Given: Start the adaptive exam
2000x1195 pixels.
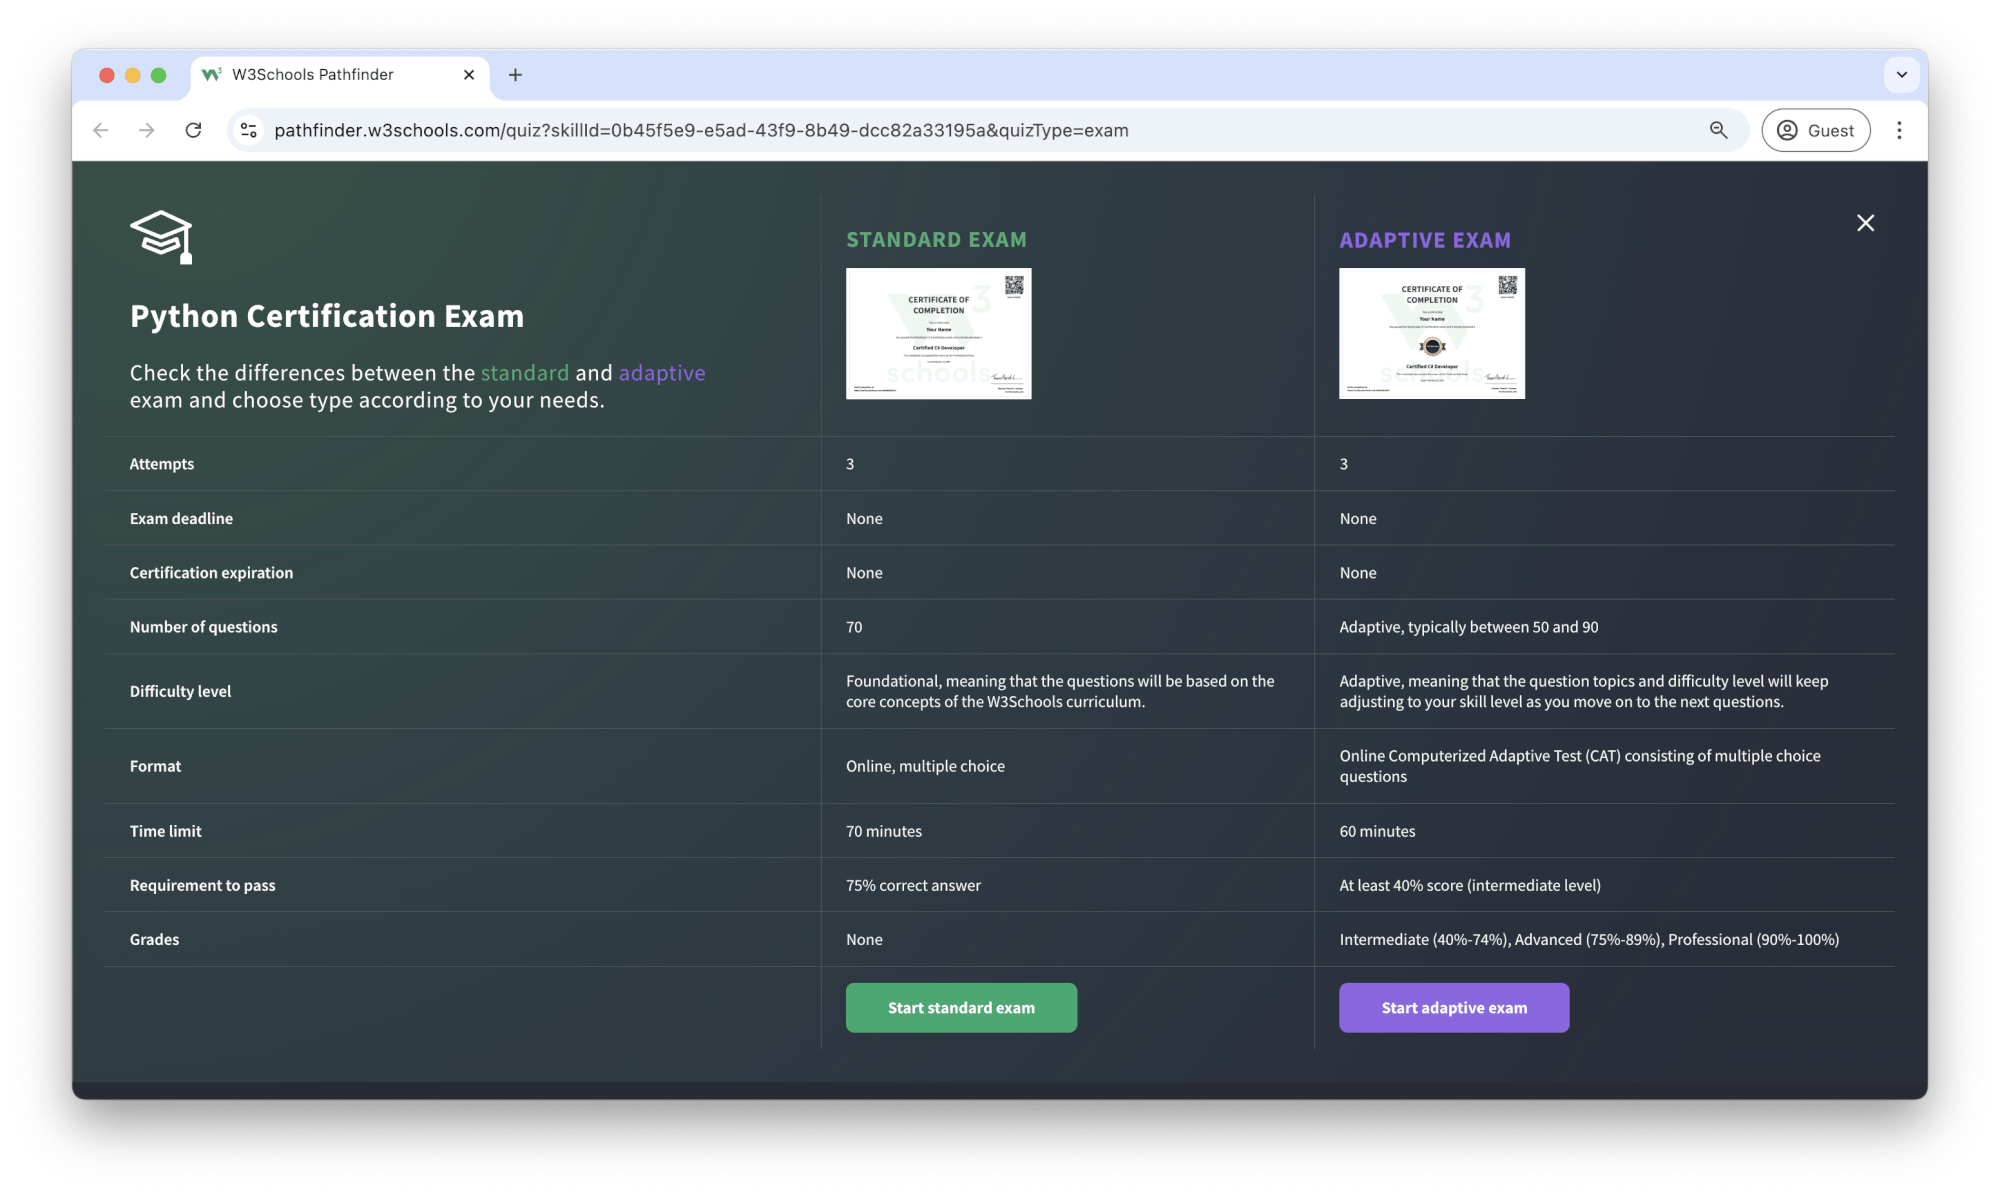Looking at the screenshot, I should (x=1453, y=1008).
